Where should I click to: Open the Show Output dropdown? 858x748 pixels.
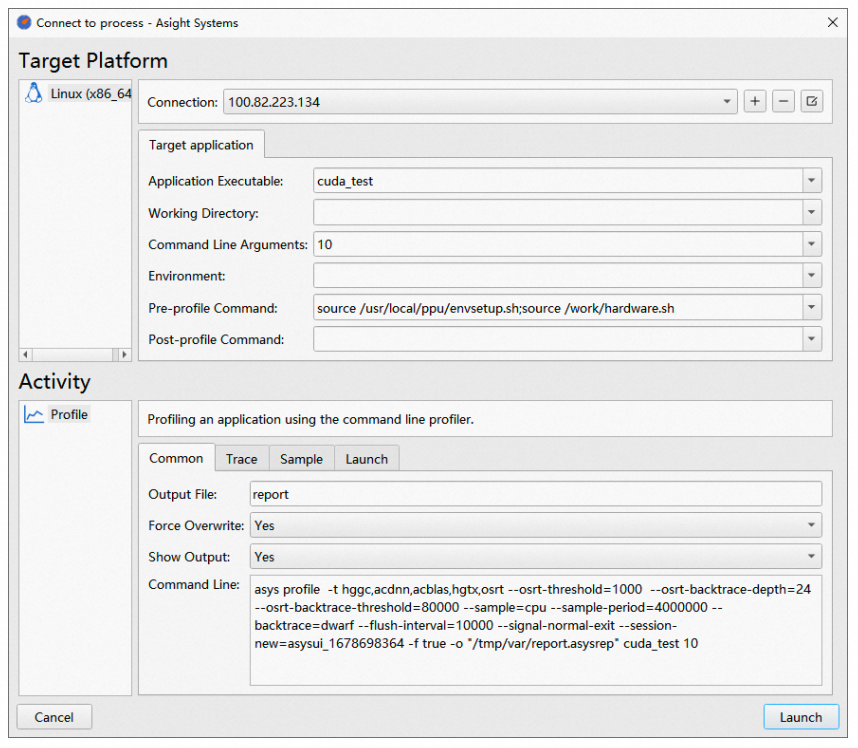811,557
